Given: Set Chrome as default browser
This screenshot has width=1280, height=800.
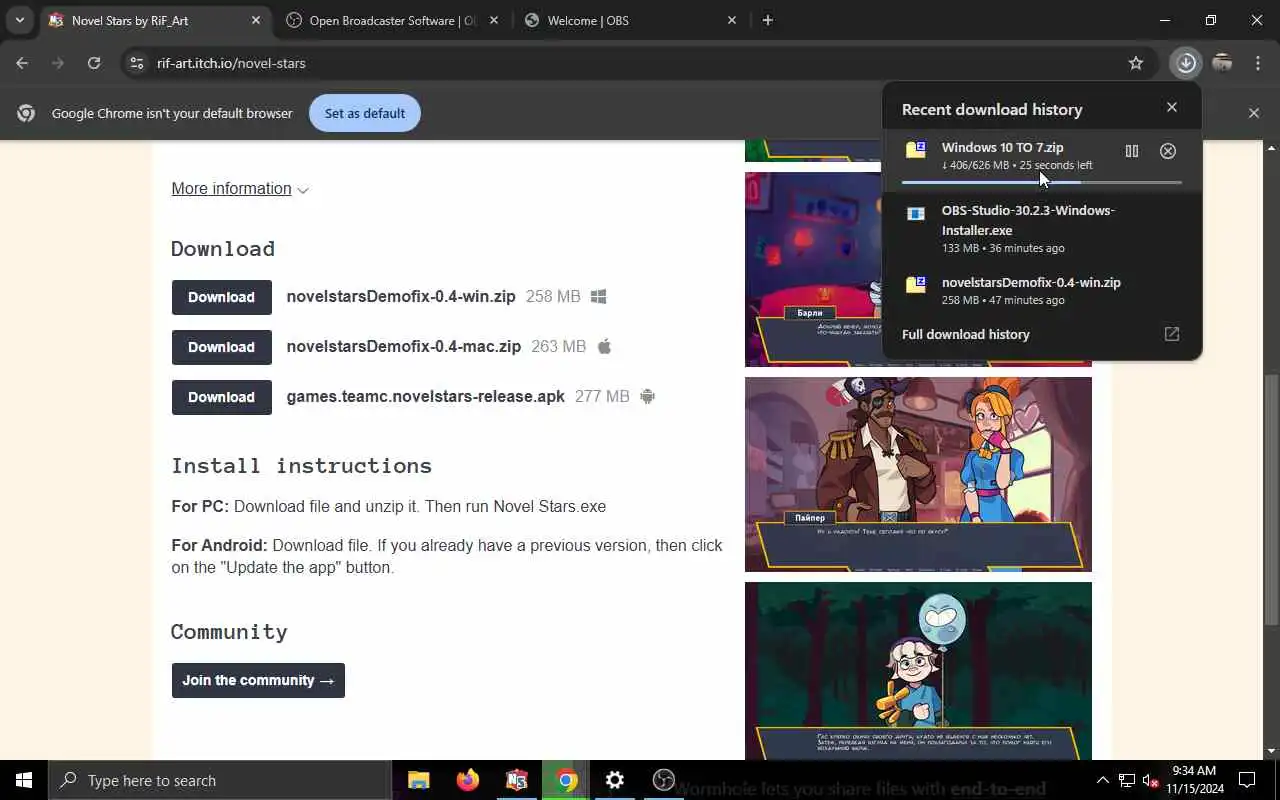Looking at the screenshot, I should pos(364,113).
